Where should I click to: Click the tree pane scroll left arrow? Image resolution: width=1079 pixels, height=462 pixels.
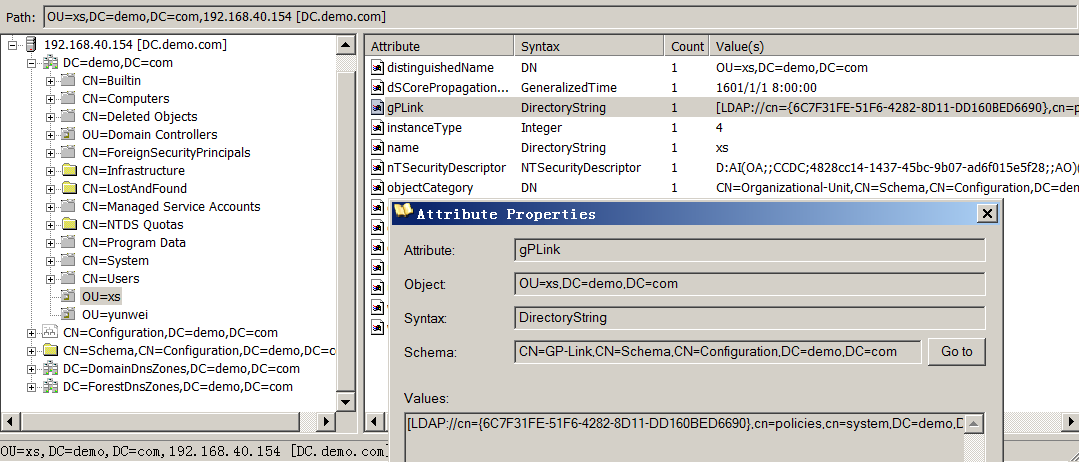point(10,421)
